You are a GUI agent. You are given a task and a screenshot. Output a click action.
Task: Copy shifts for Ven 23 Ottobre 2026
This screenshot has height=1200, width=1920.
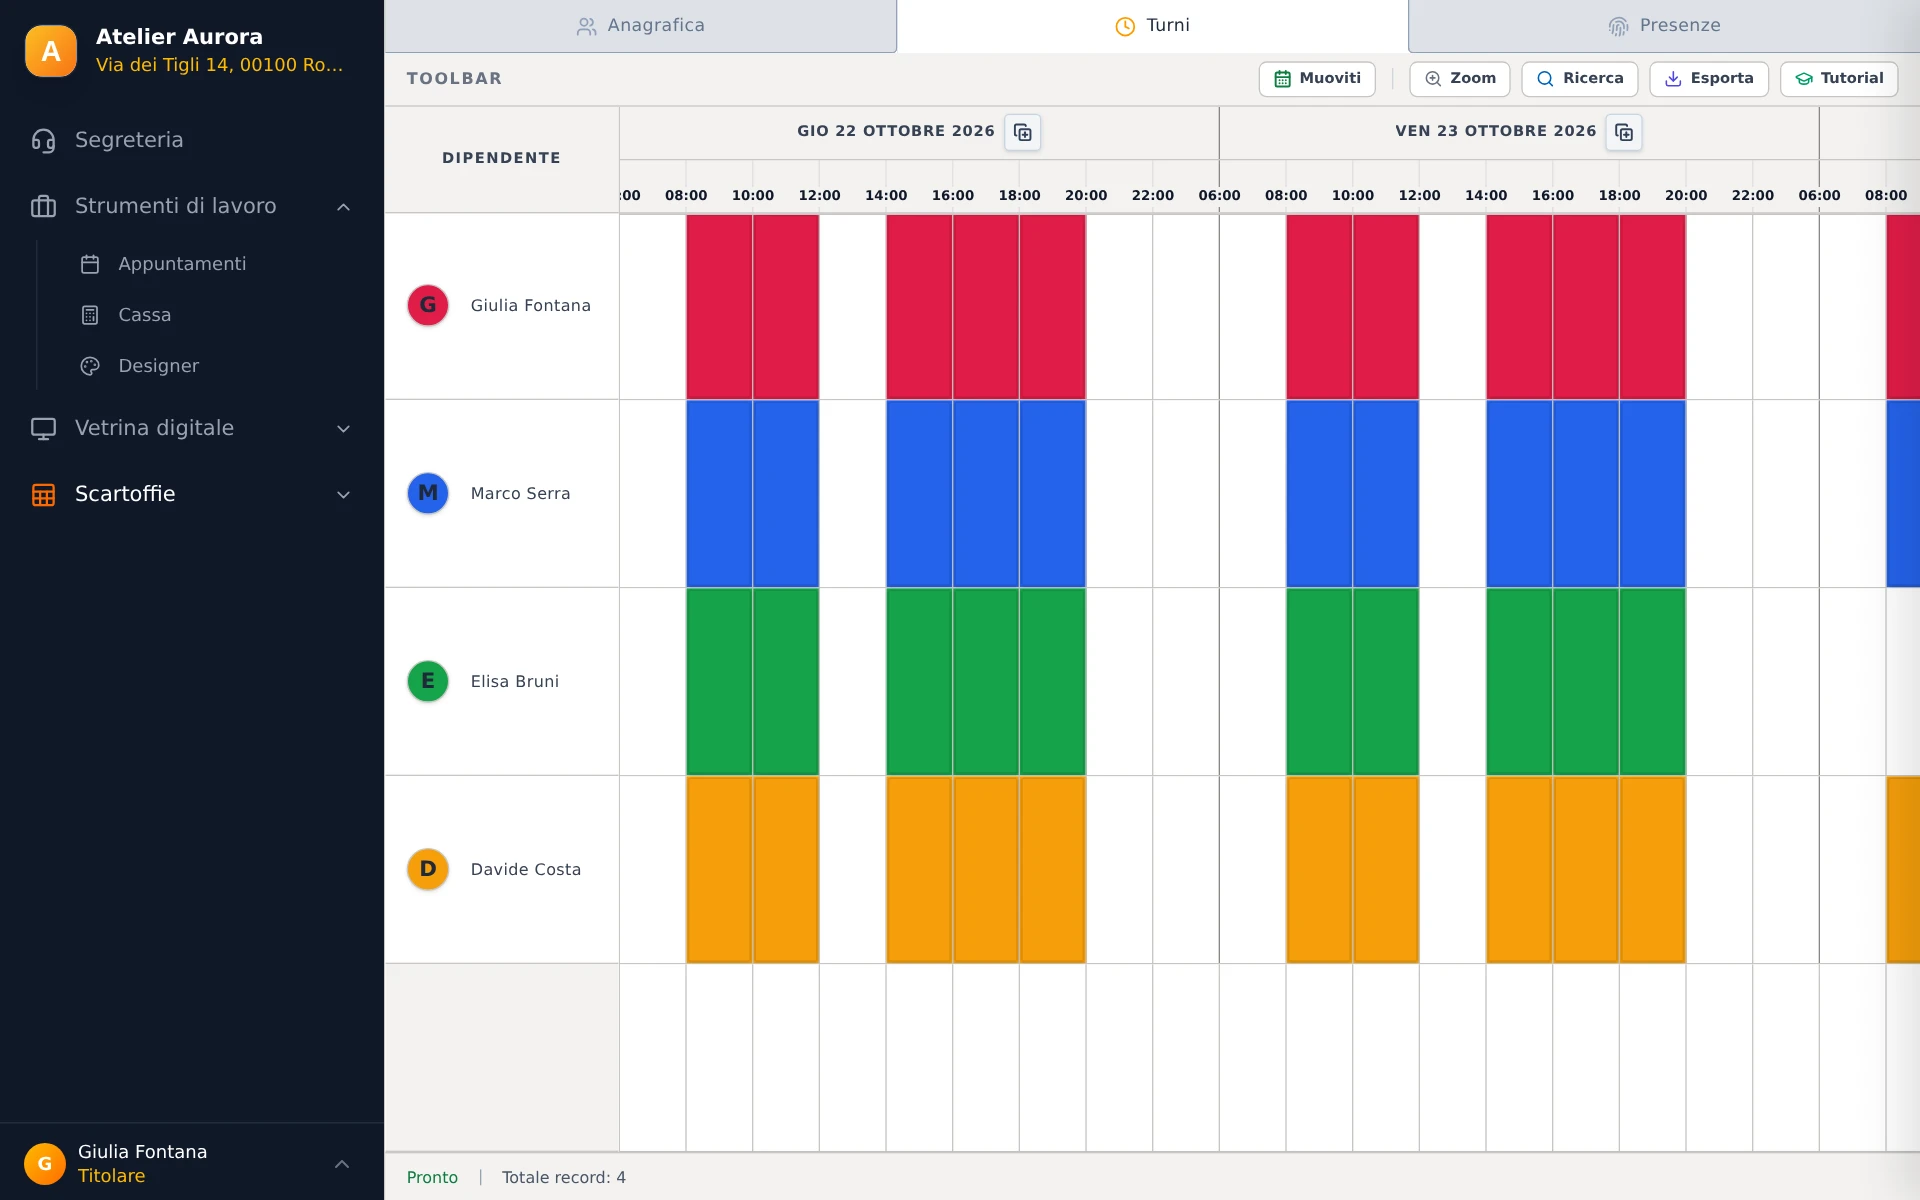point(1624,132)
